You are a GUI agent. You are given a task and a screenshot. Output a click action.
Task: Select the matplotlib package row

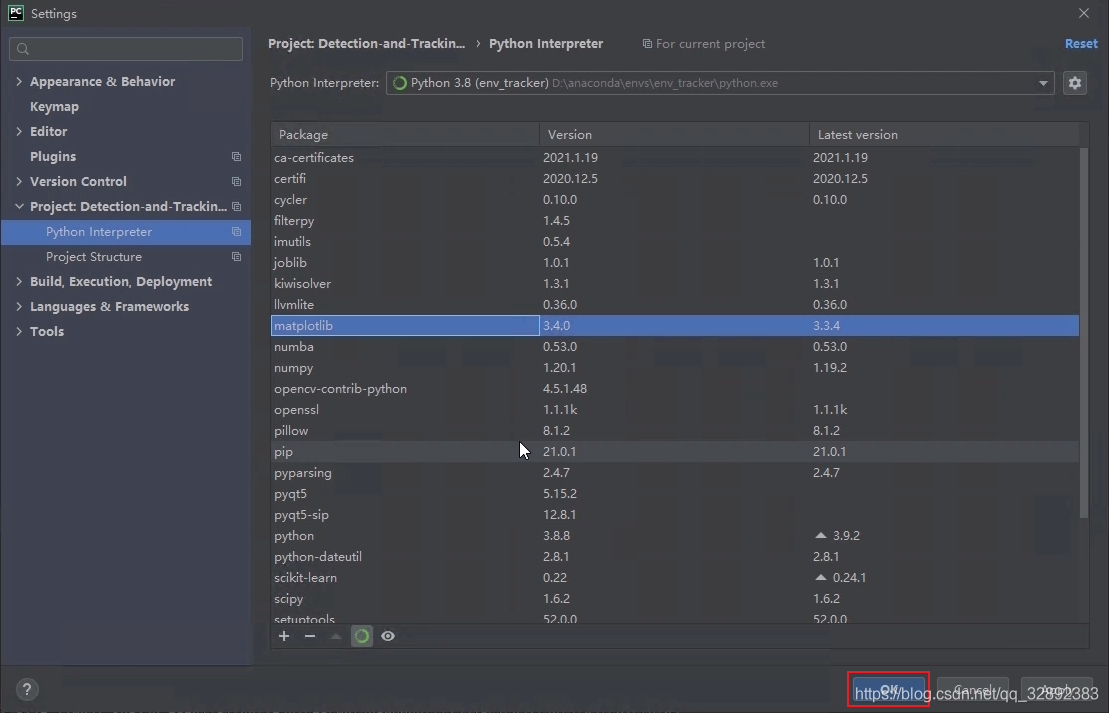click(675, 325)
